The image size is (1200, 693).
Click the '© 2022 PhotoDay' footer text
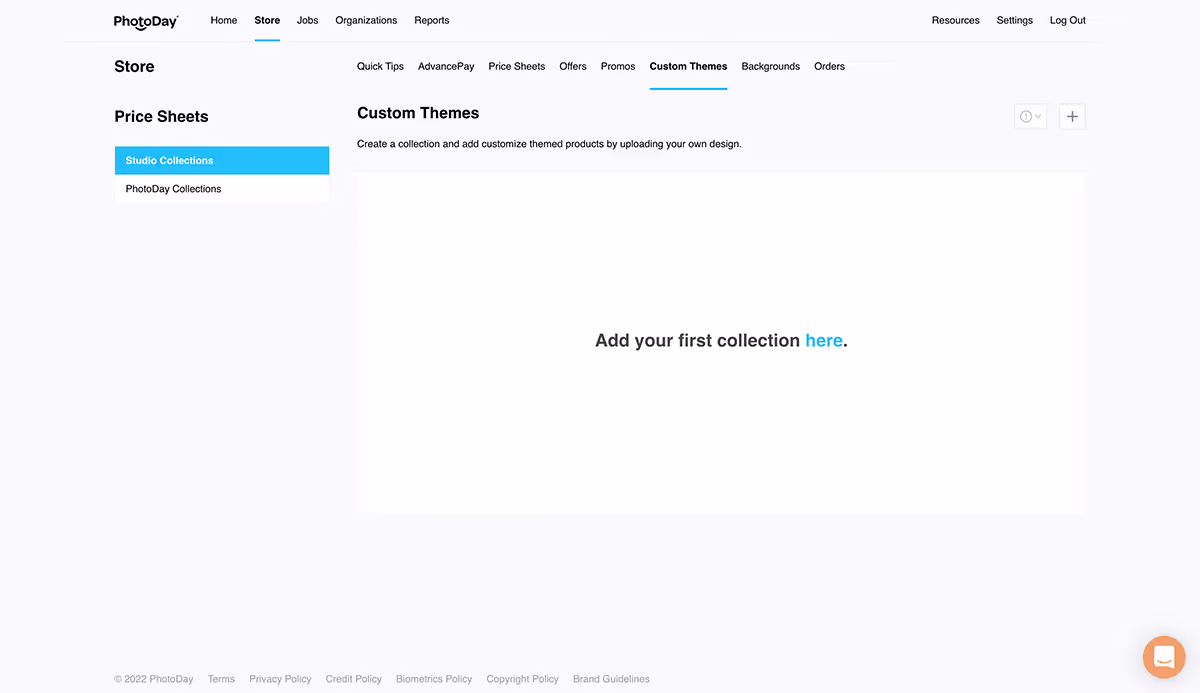coord(154,679)
